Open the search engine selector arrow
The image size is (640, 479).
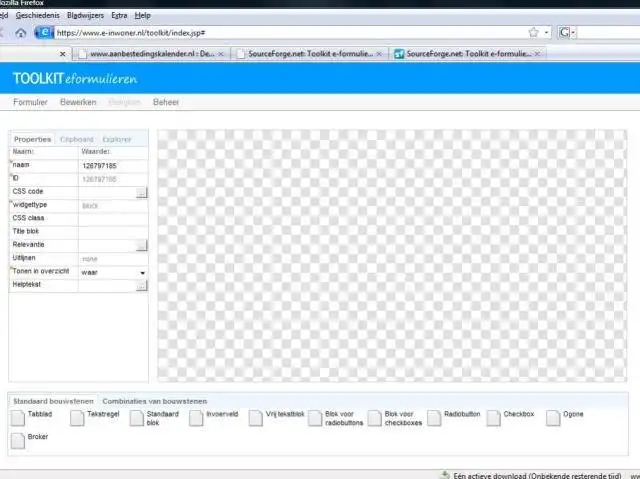573,32
